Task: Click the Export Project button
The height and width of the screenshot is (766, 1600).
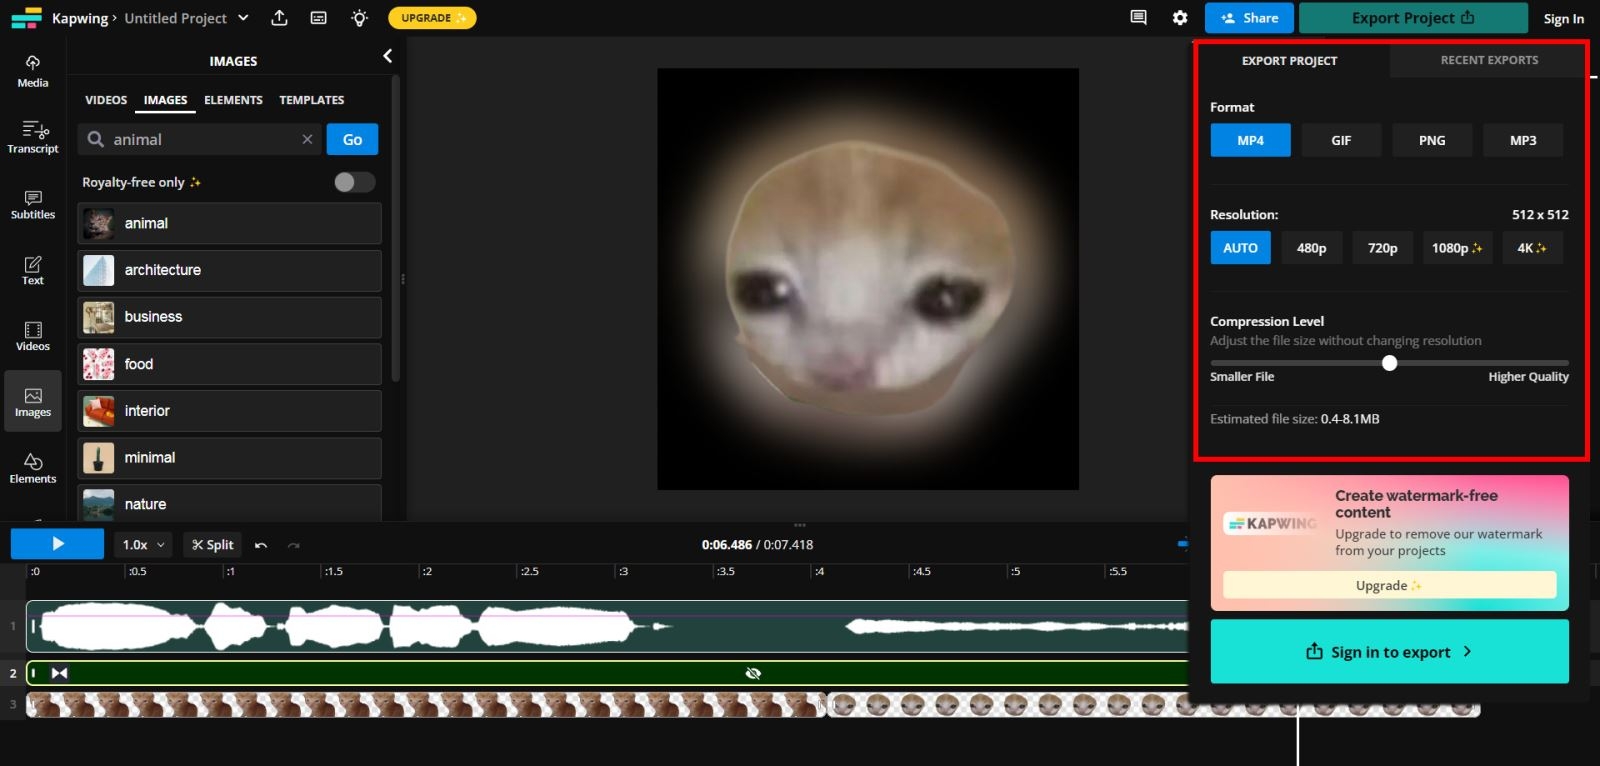Action: tap(1413, 18)
